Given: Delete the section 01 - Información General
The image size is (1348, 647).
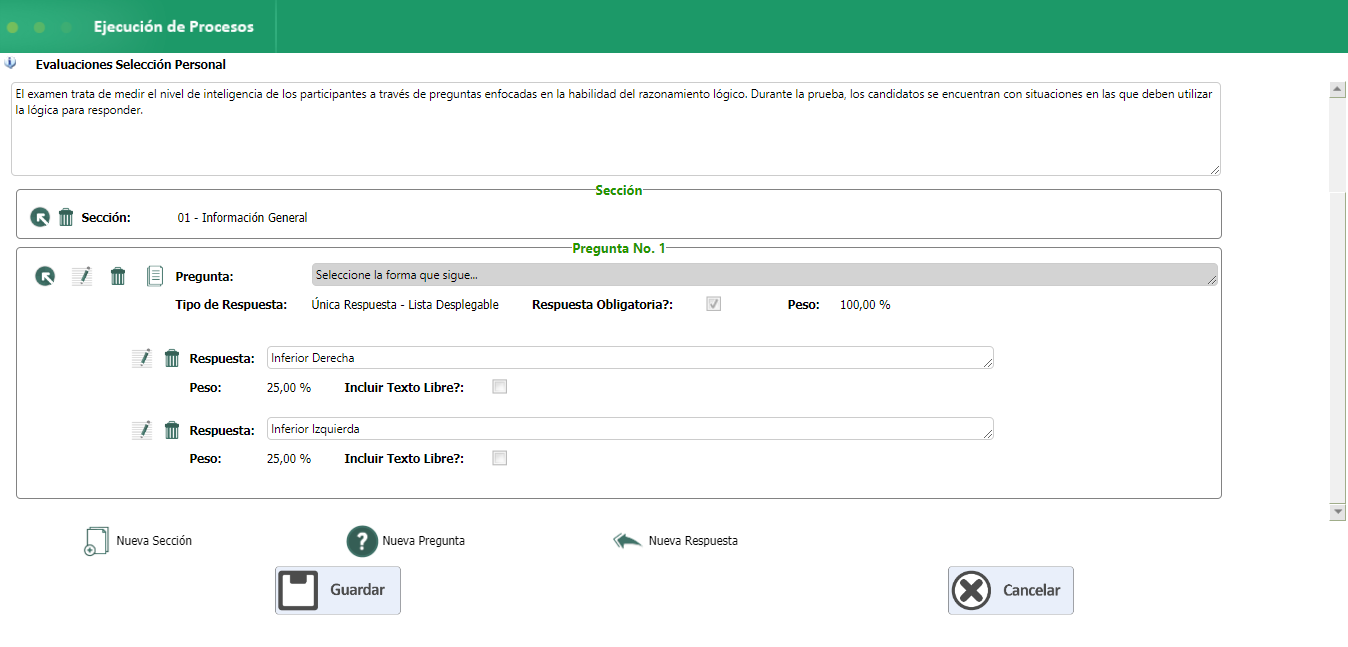Looking at the screenshot, I should [66, 217].
